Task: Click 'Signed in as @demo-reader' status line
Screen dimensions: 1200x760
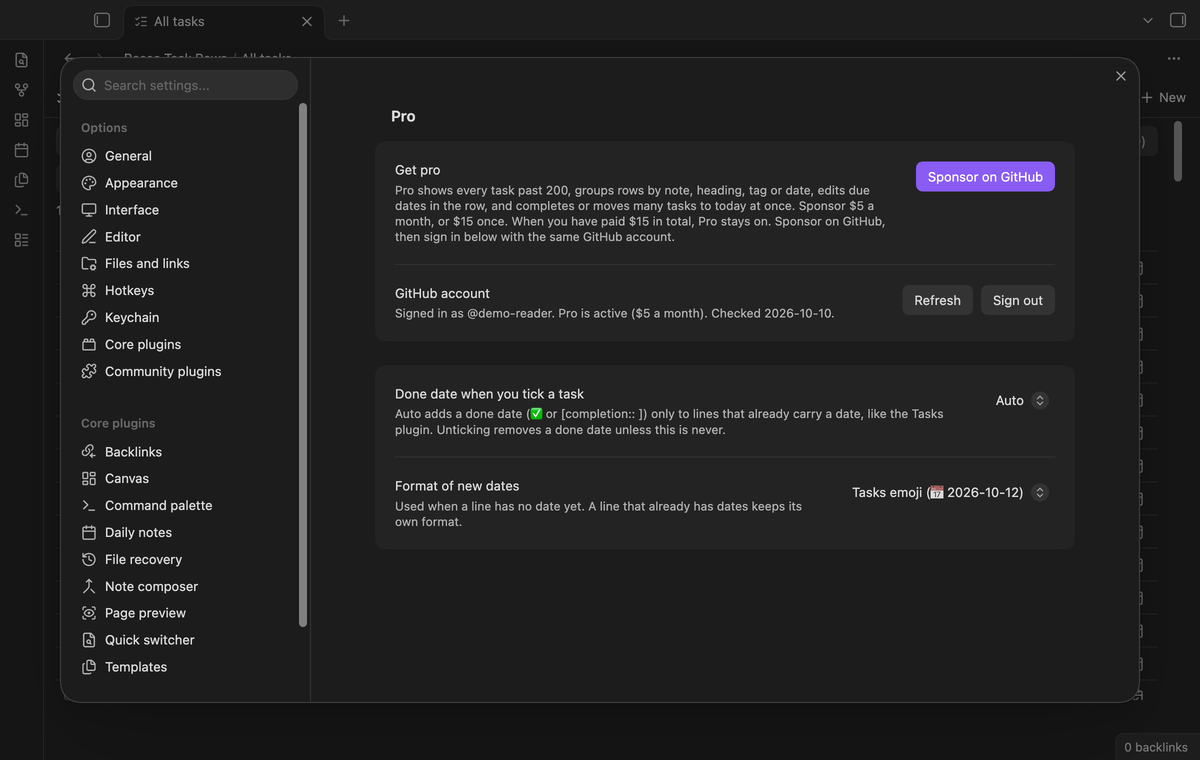Action: (x=614, y=313)
